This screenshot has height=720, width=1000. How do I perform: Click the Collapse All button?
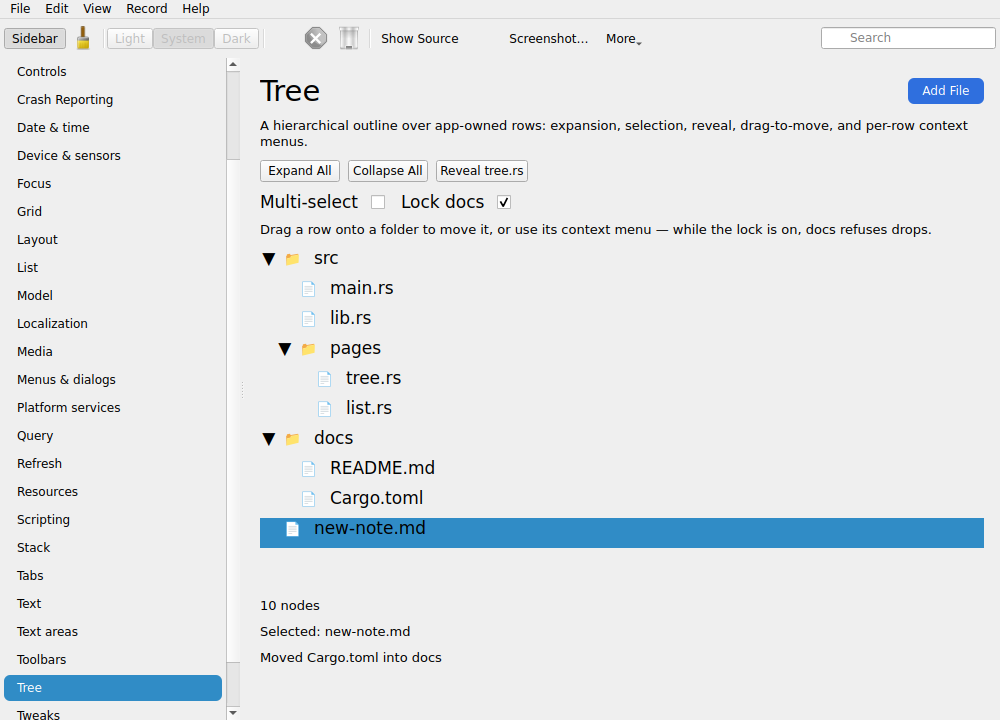coord(388,171)
